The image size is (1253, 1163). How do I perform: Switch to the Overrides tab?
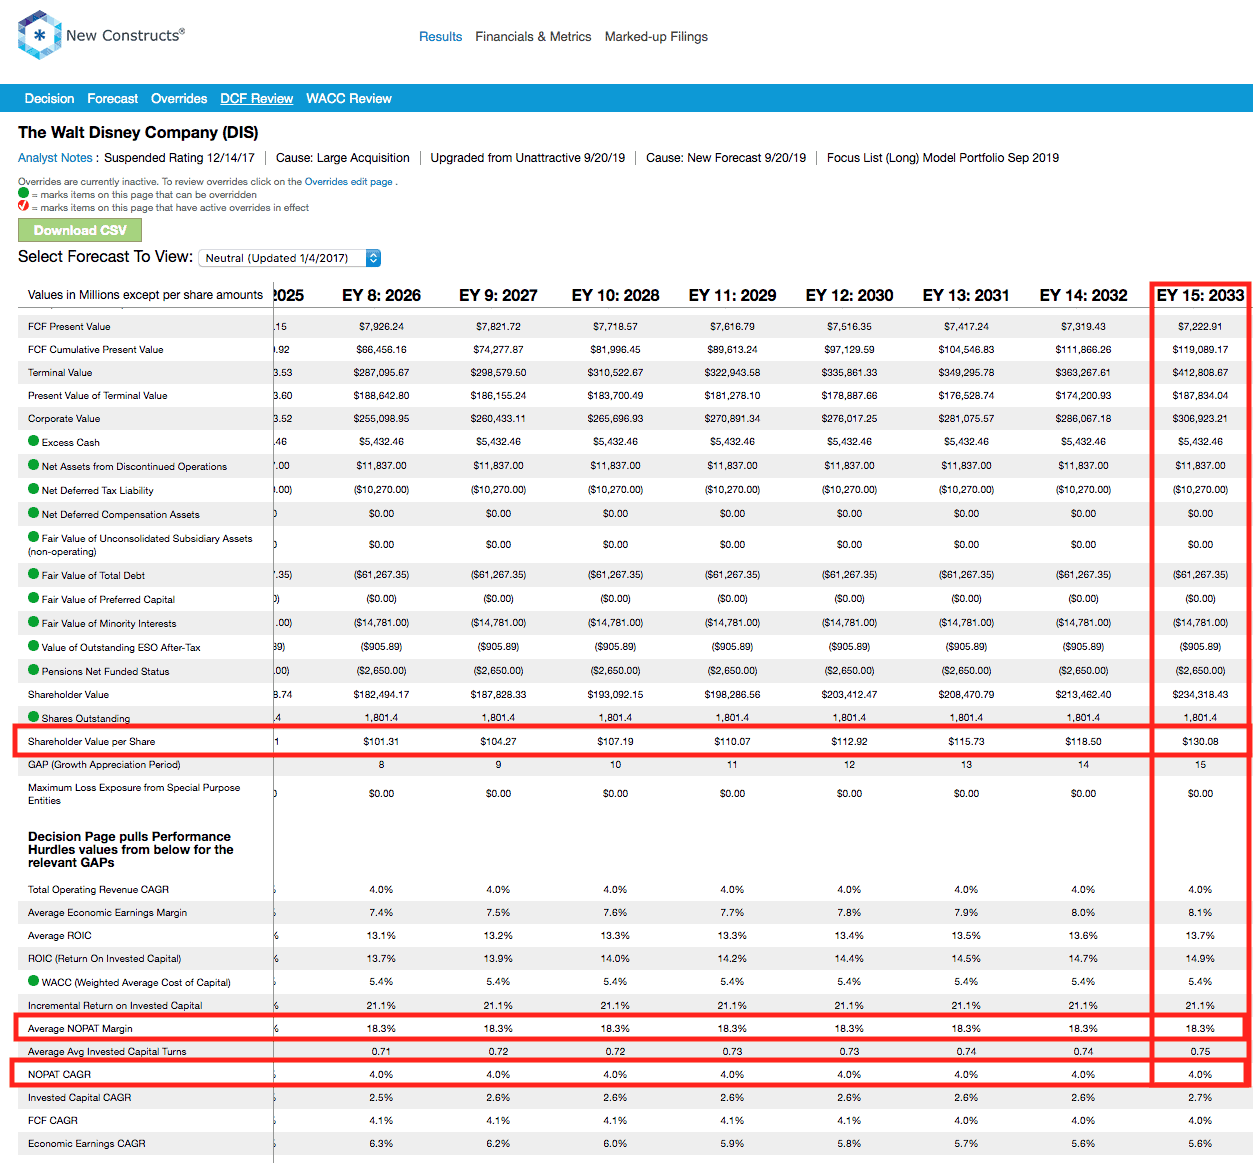point(179,99)
